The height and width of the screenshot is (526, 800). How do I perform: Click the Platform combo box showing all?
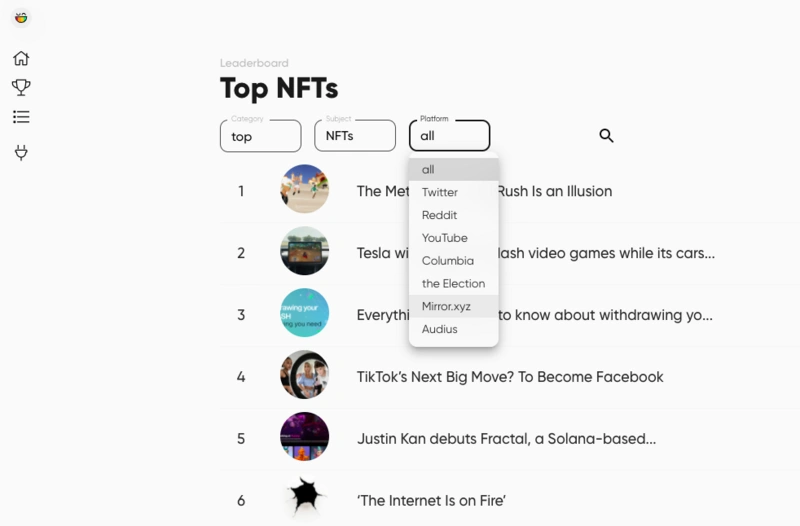[449, 136]
